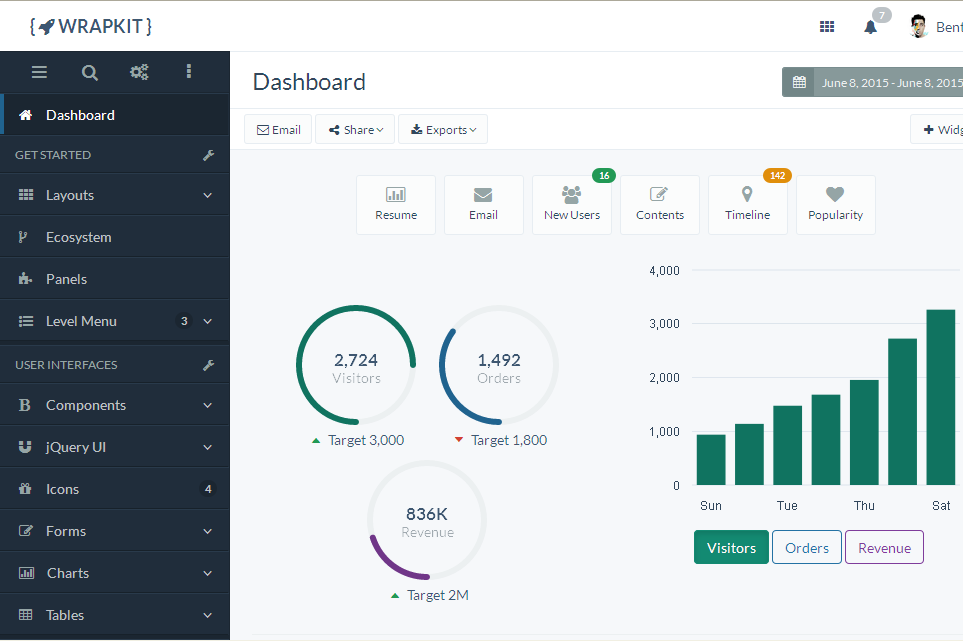Click the 142 badge on Timeline

778,176
